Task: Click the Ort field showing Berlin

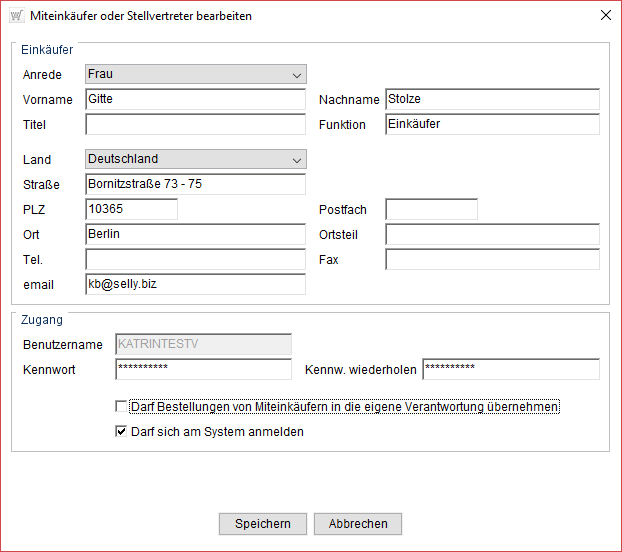Action: point(195,234)
